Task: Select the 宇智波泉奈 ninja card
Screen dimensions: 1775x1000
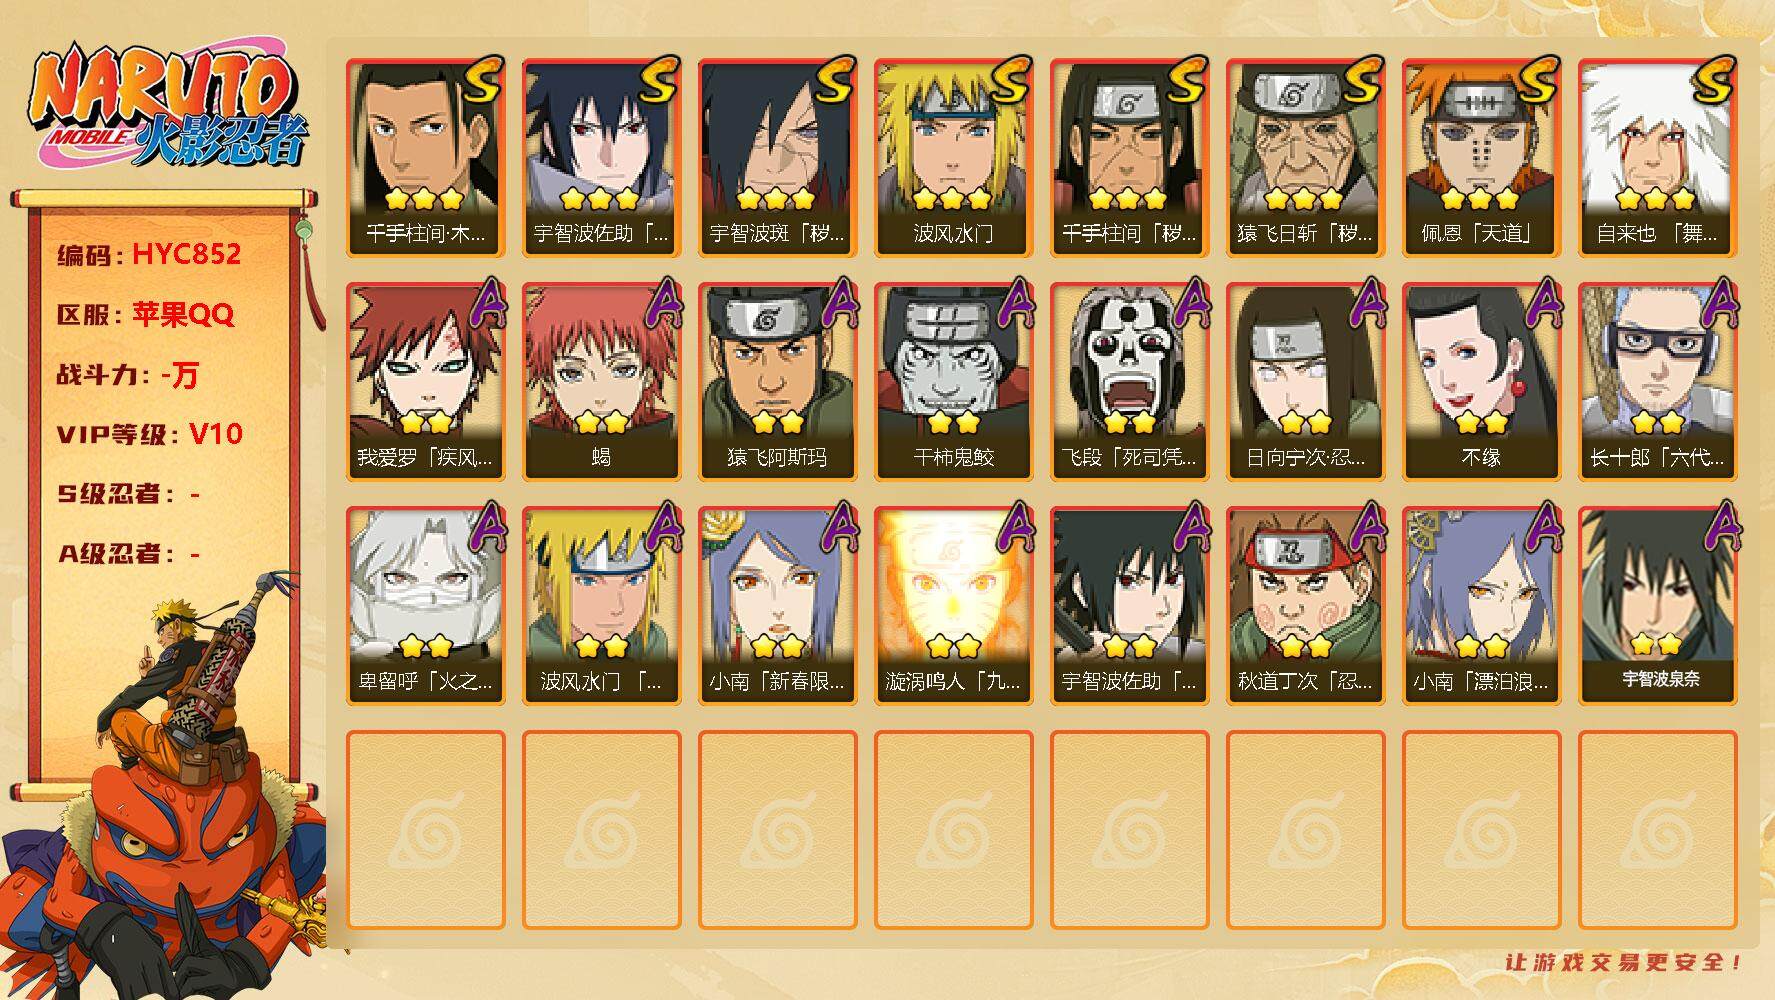Action: 1657,606
